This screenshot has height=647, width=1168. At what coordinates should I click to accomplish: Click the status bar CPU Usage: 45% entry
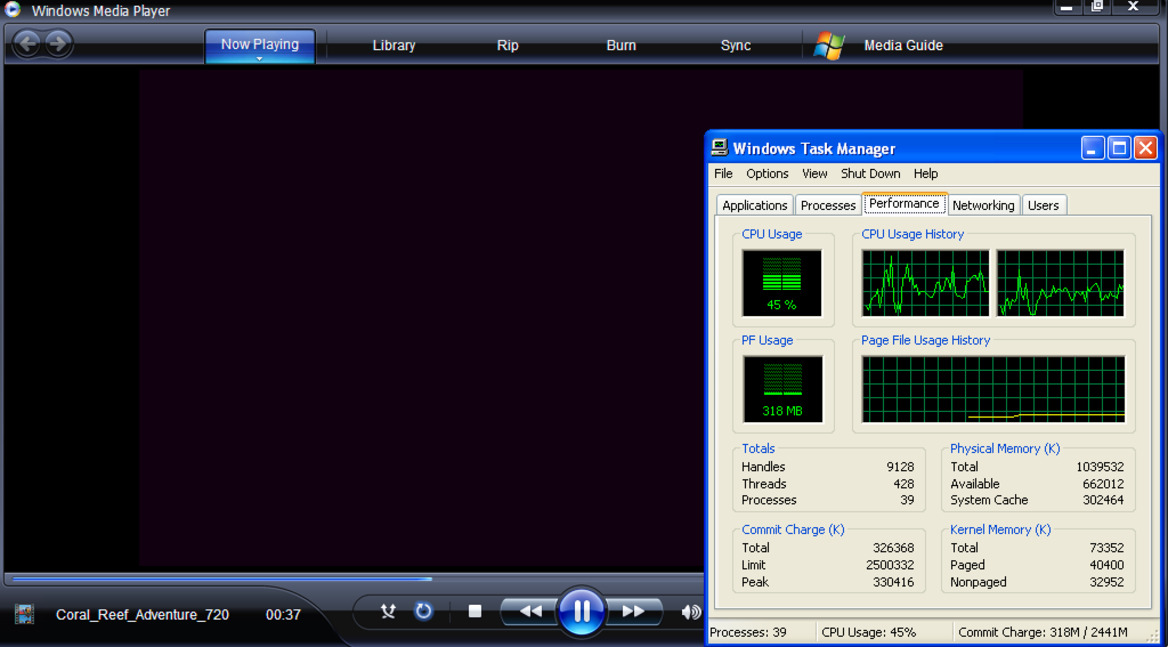(x=869, y=632)
